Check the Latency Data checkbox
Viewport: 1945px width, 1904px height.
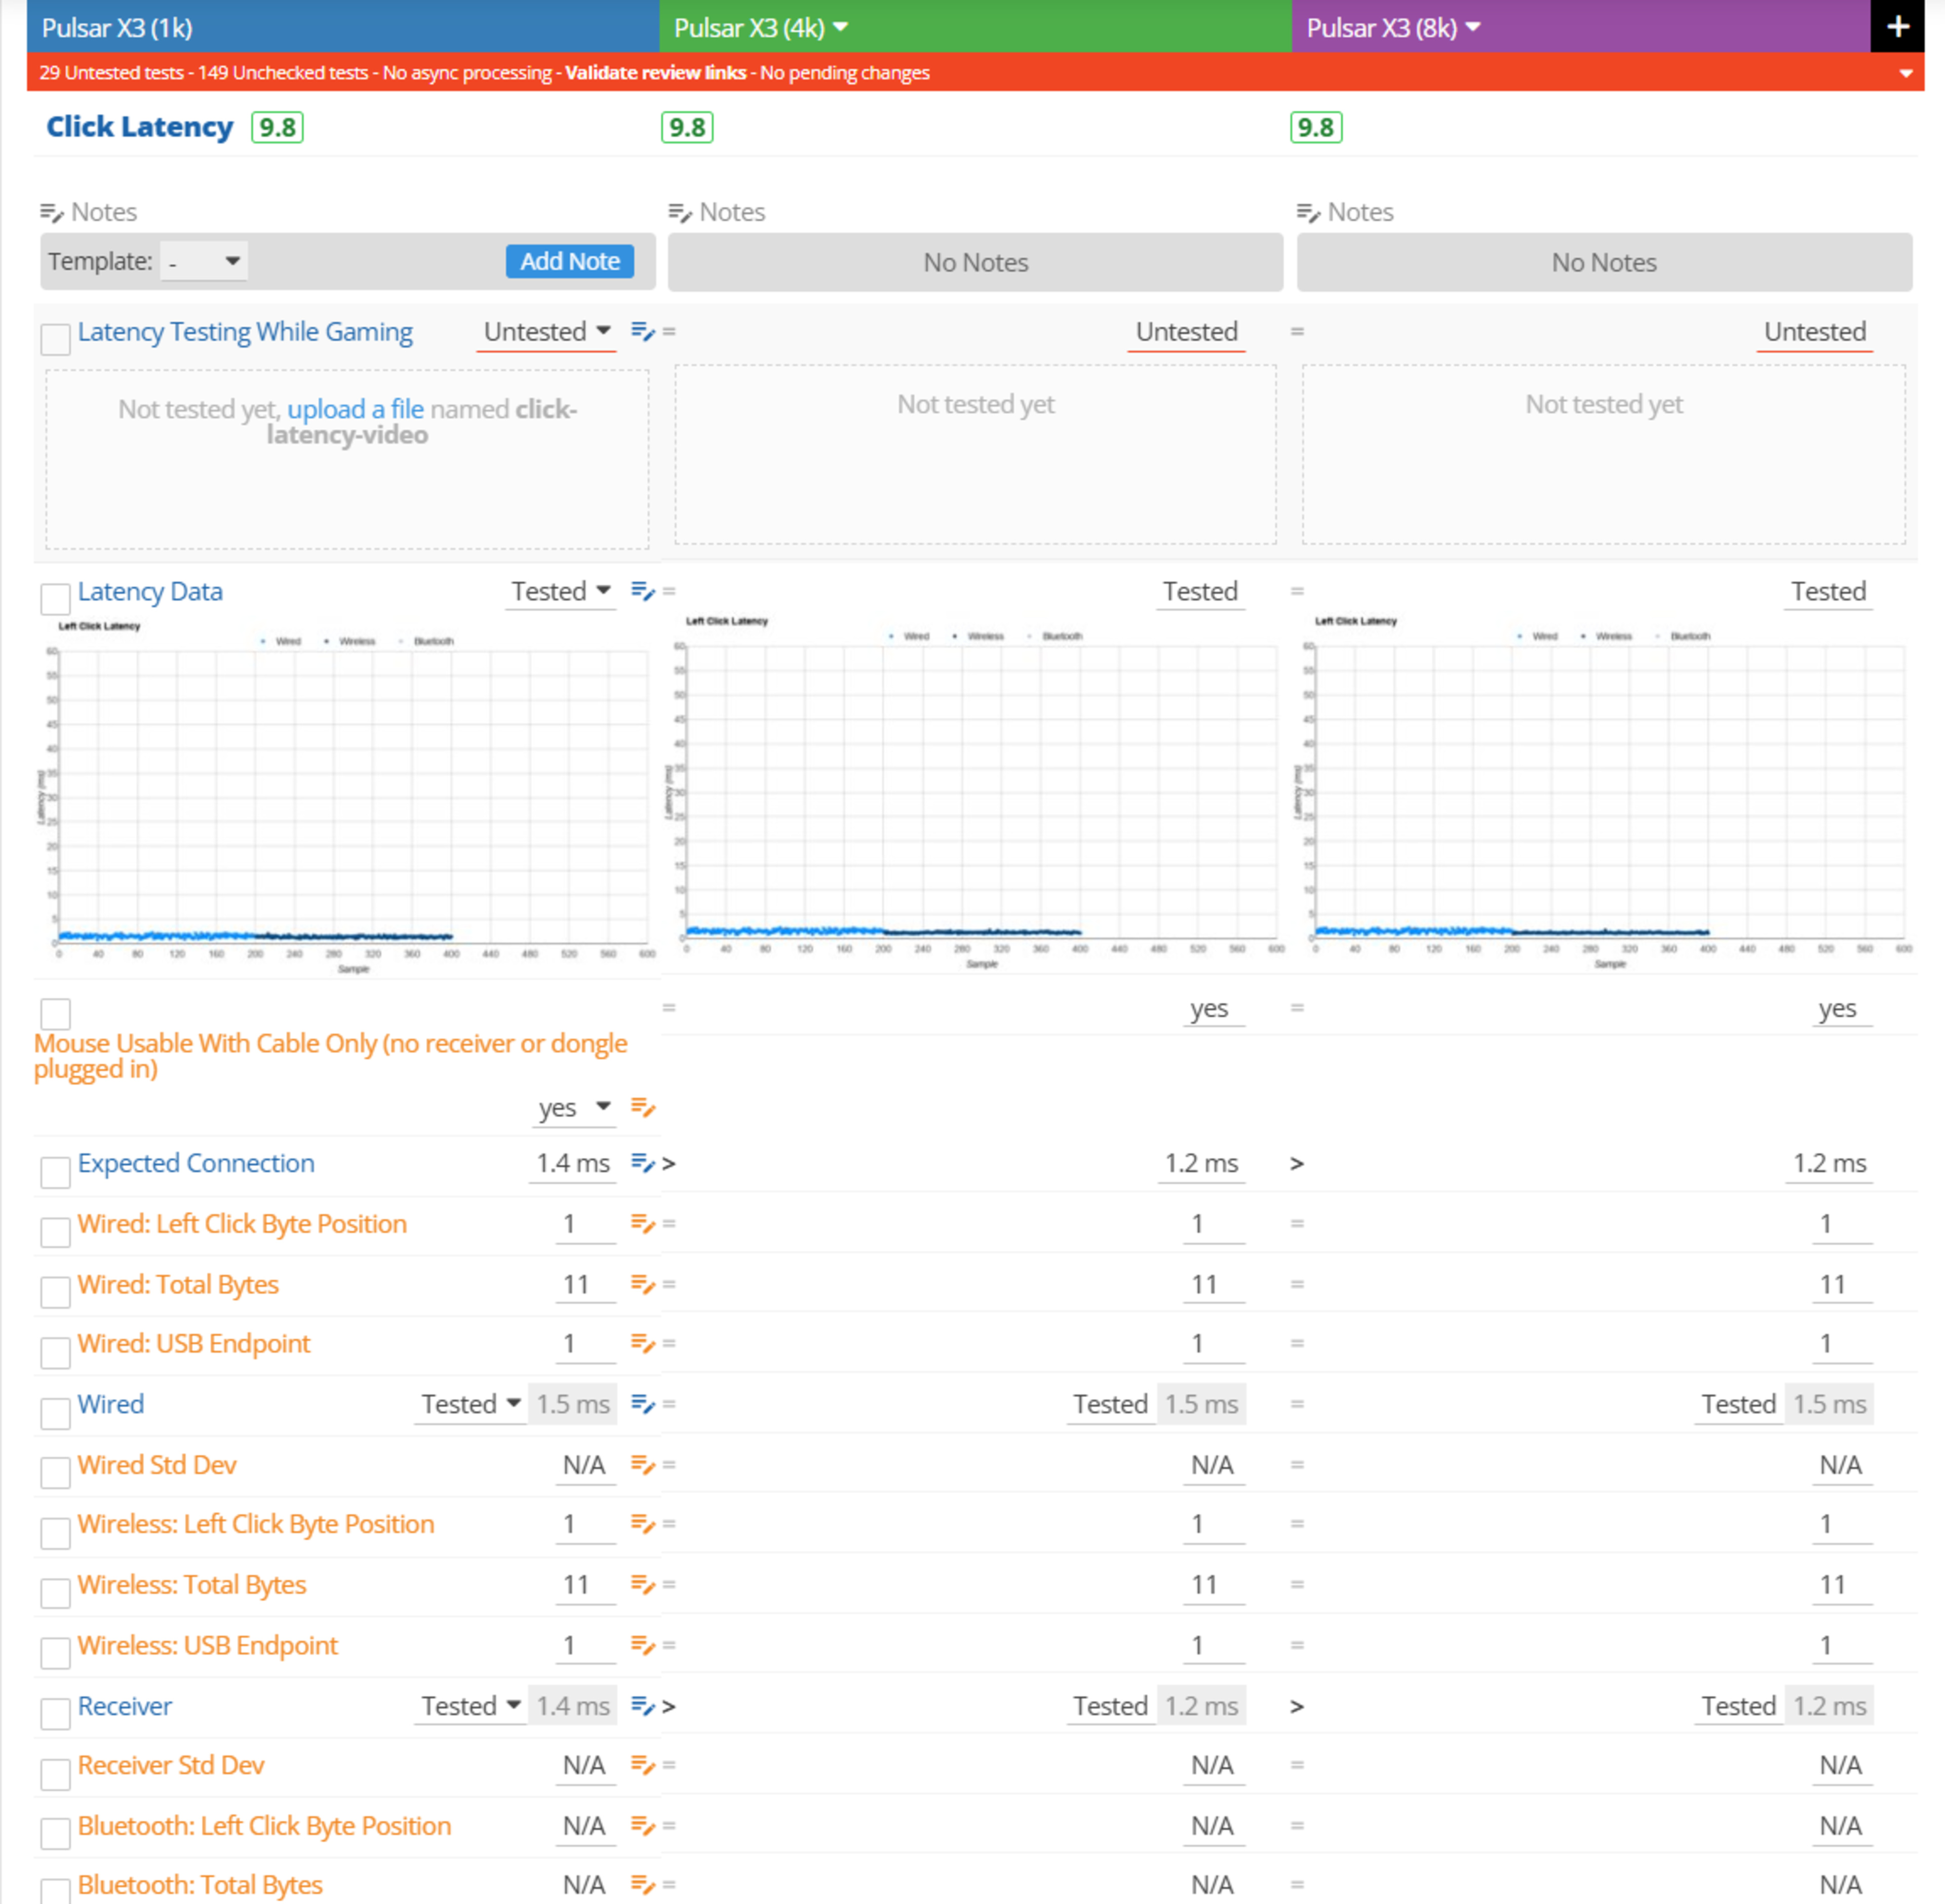click(56, 599)
